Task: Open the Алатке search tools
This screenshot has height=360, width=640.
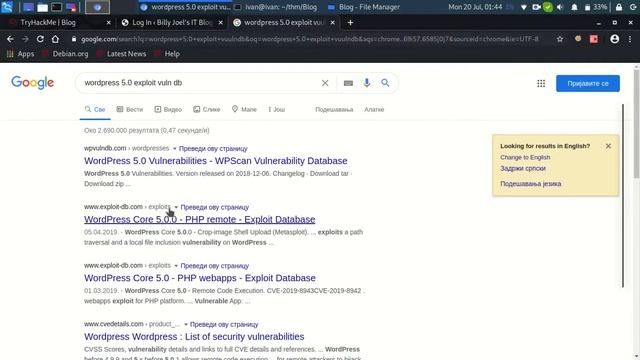Action: point(374,109)
